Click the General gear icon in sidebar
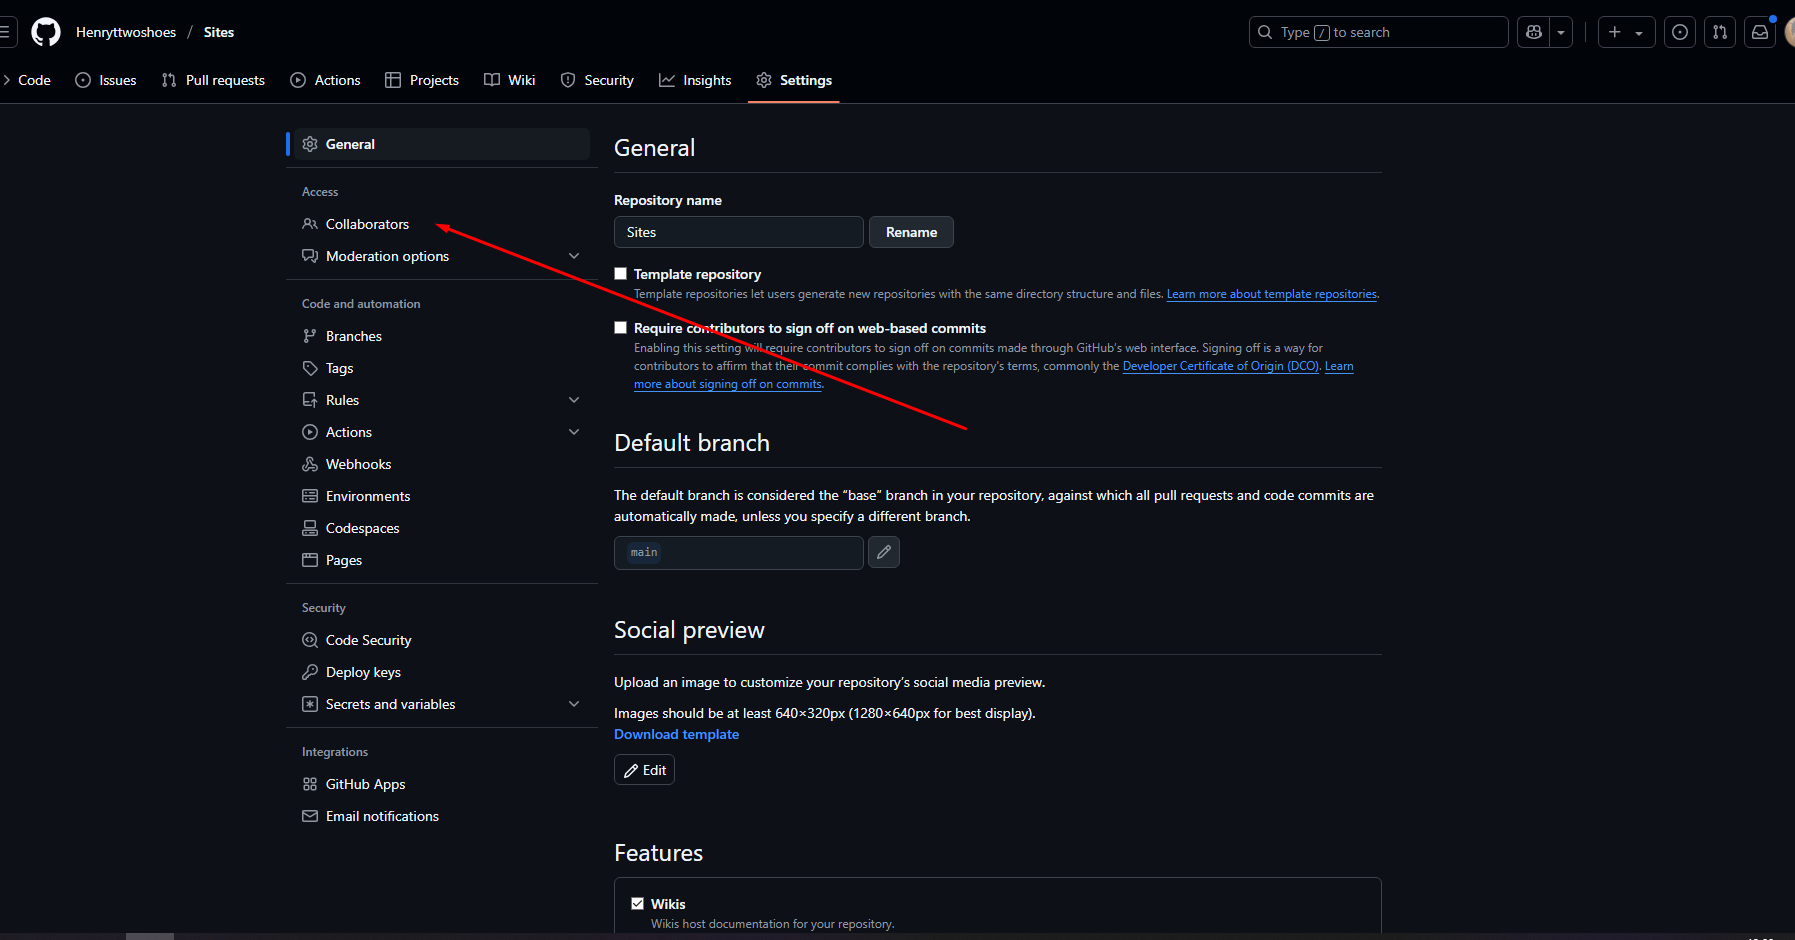Image resolution: width=1795 pixels, height=940 pixels. click(310, 144)
